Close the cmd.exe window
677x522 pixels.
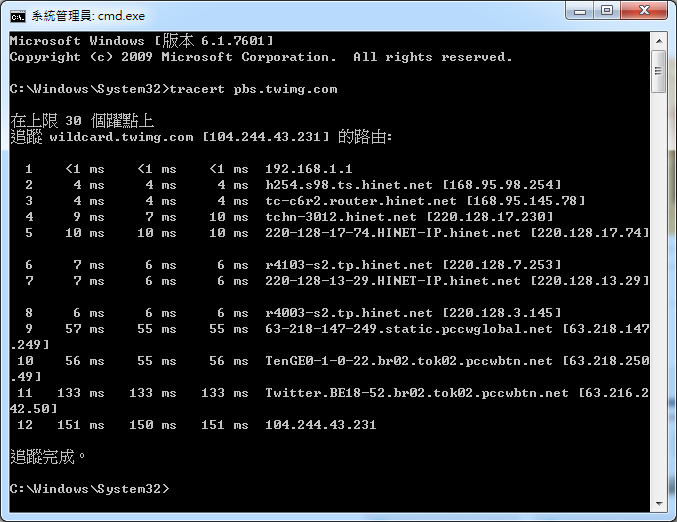(x=644, y=11)
